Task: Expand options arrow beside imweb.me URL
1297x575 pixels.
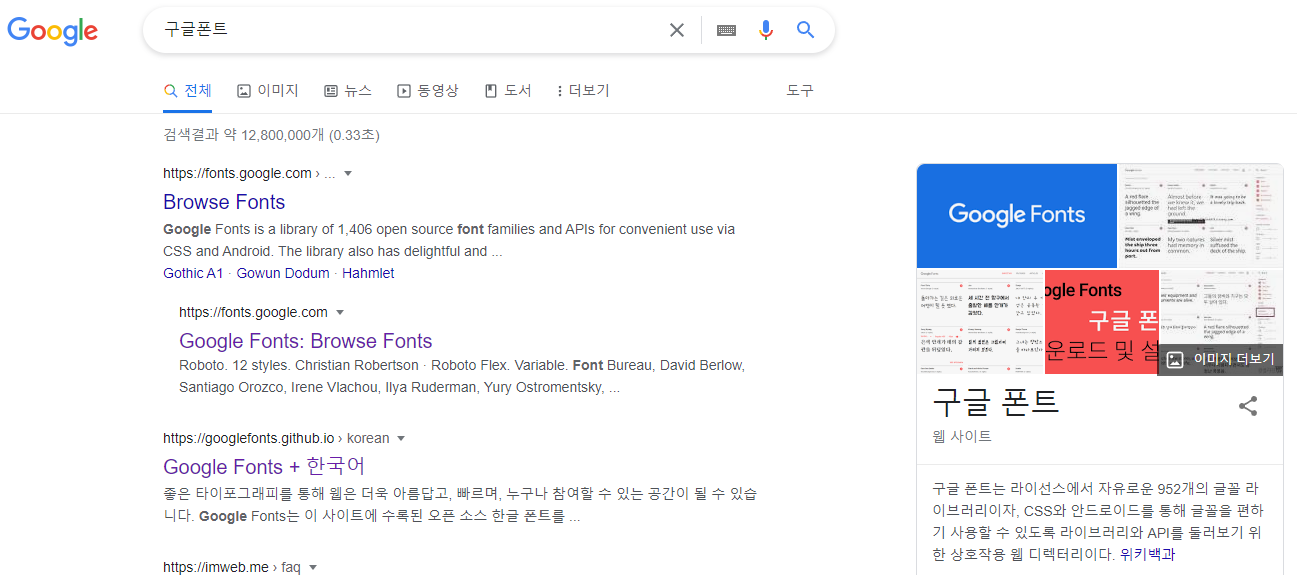Action: click(313, 567)
